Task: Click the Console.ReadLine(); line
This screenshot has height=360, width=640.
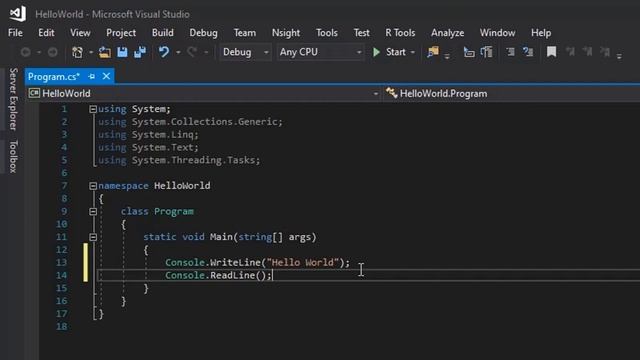Action: (218, 276)
